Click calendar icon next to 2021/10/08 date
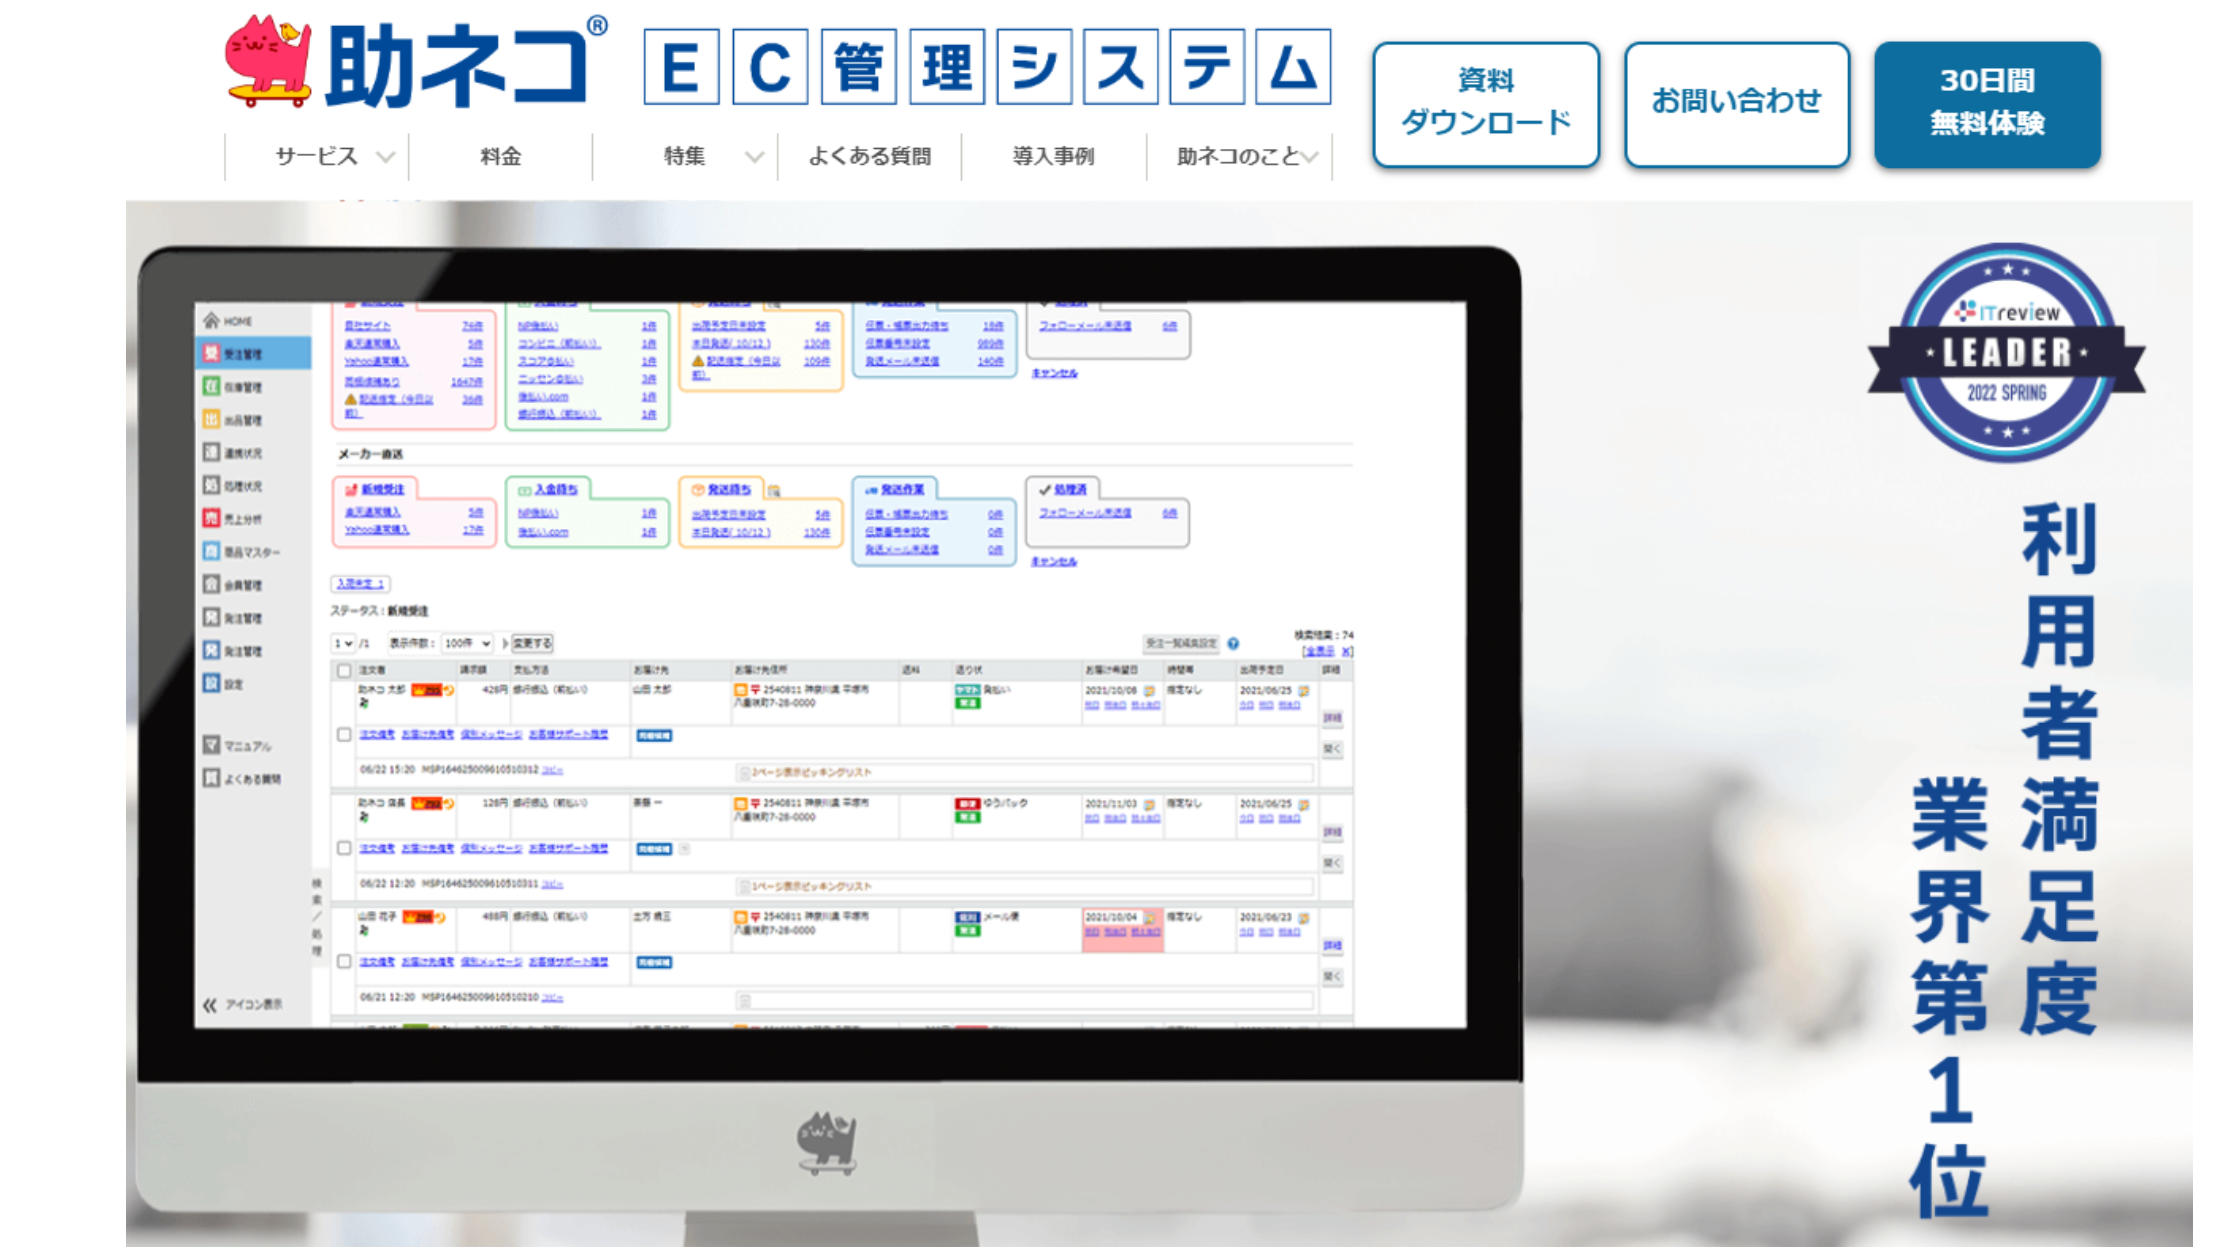The height and width of the screenshot is (1260, 2240). 1149,690
